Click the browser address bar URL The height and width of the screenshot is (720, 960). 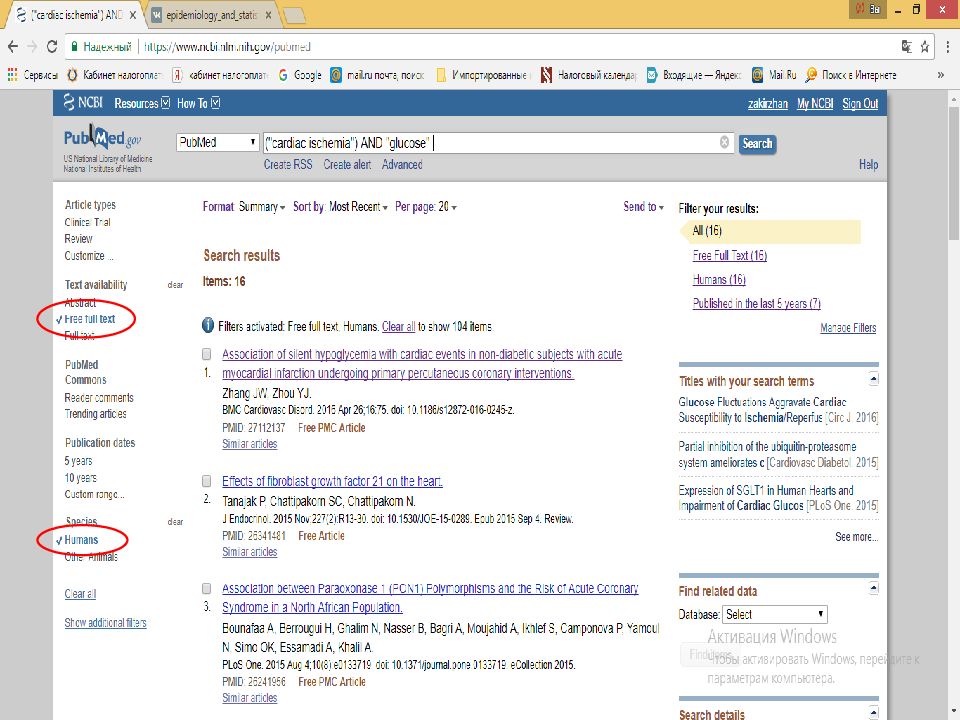pyautogui.click(x=228, y=47)
